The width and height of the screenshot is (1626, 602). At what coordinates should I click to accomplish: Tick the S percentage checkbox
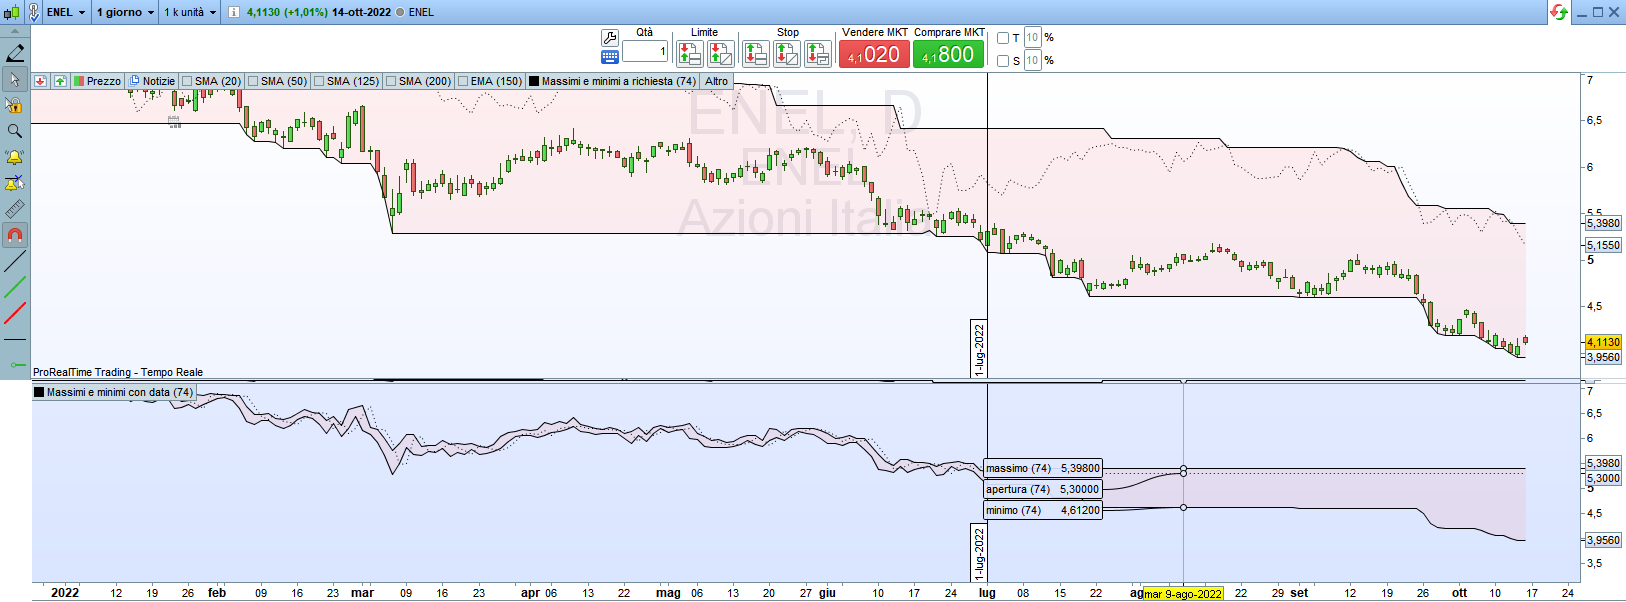click(x=1003, y=60)
